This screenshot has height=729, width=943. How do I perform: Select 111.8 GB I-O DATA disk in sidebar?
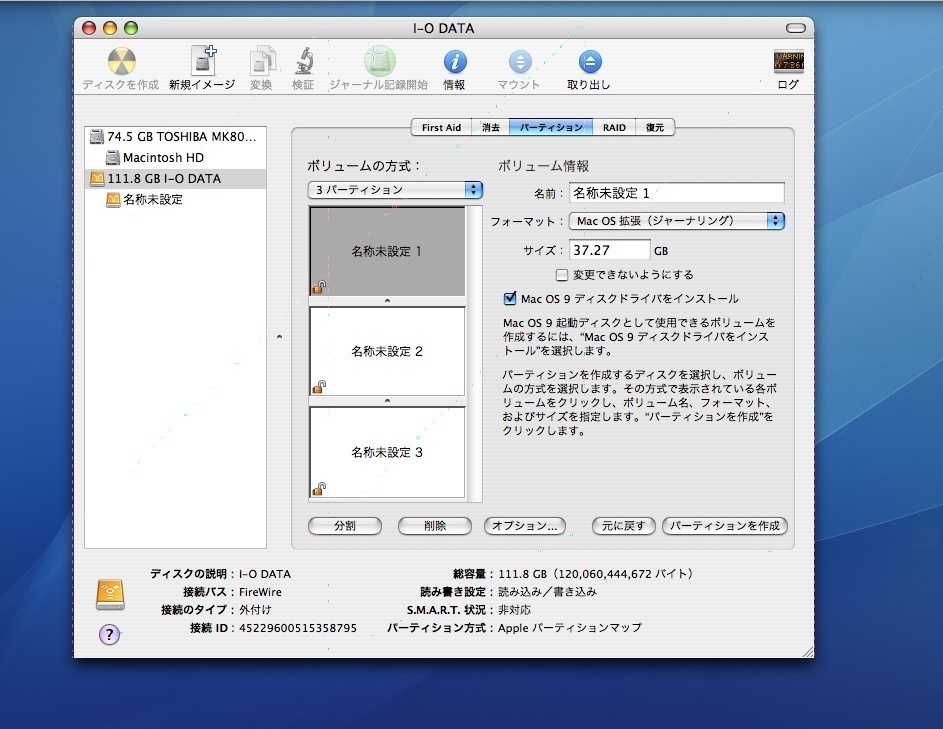tap(175, 179)
